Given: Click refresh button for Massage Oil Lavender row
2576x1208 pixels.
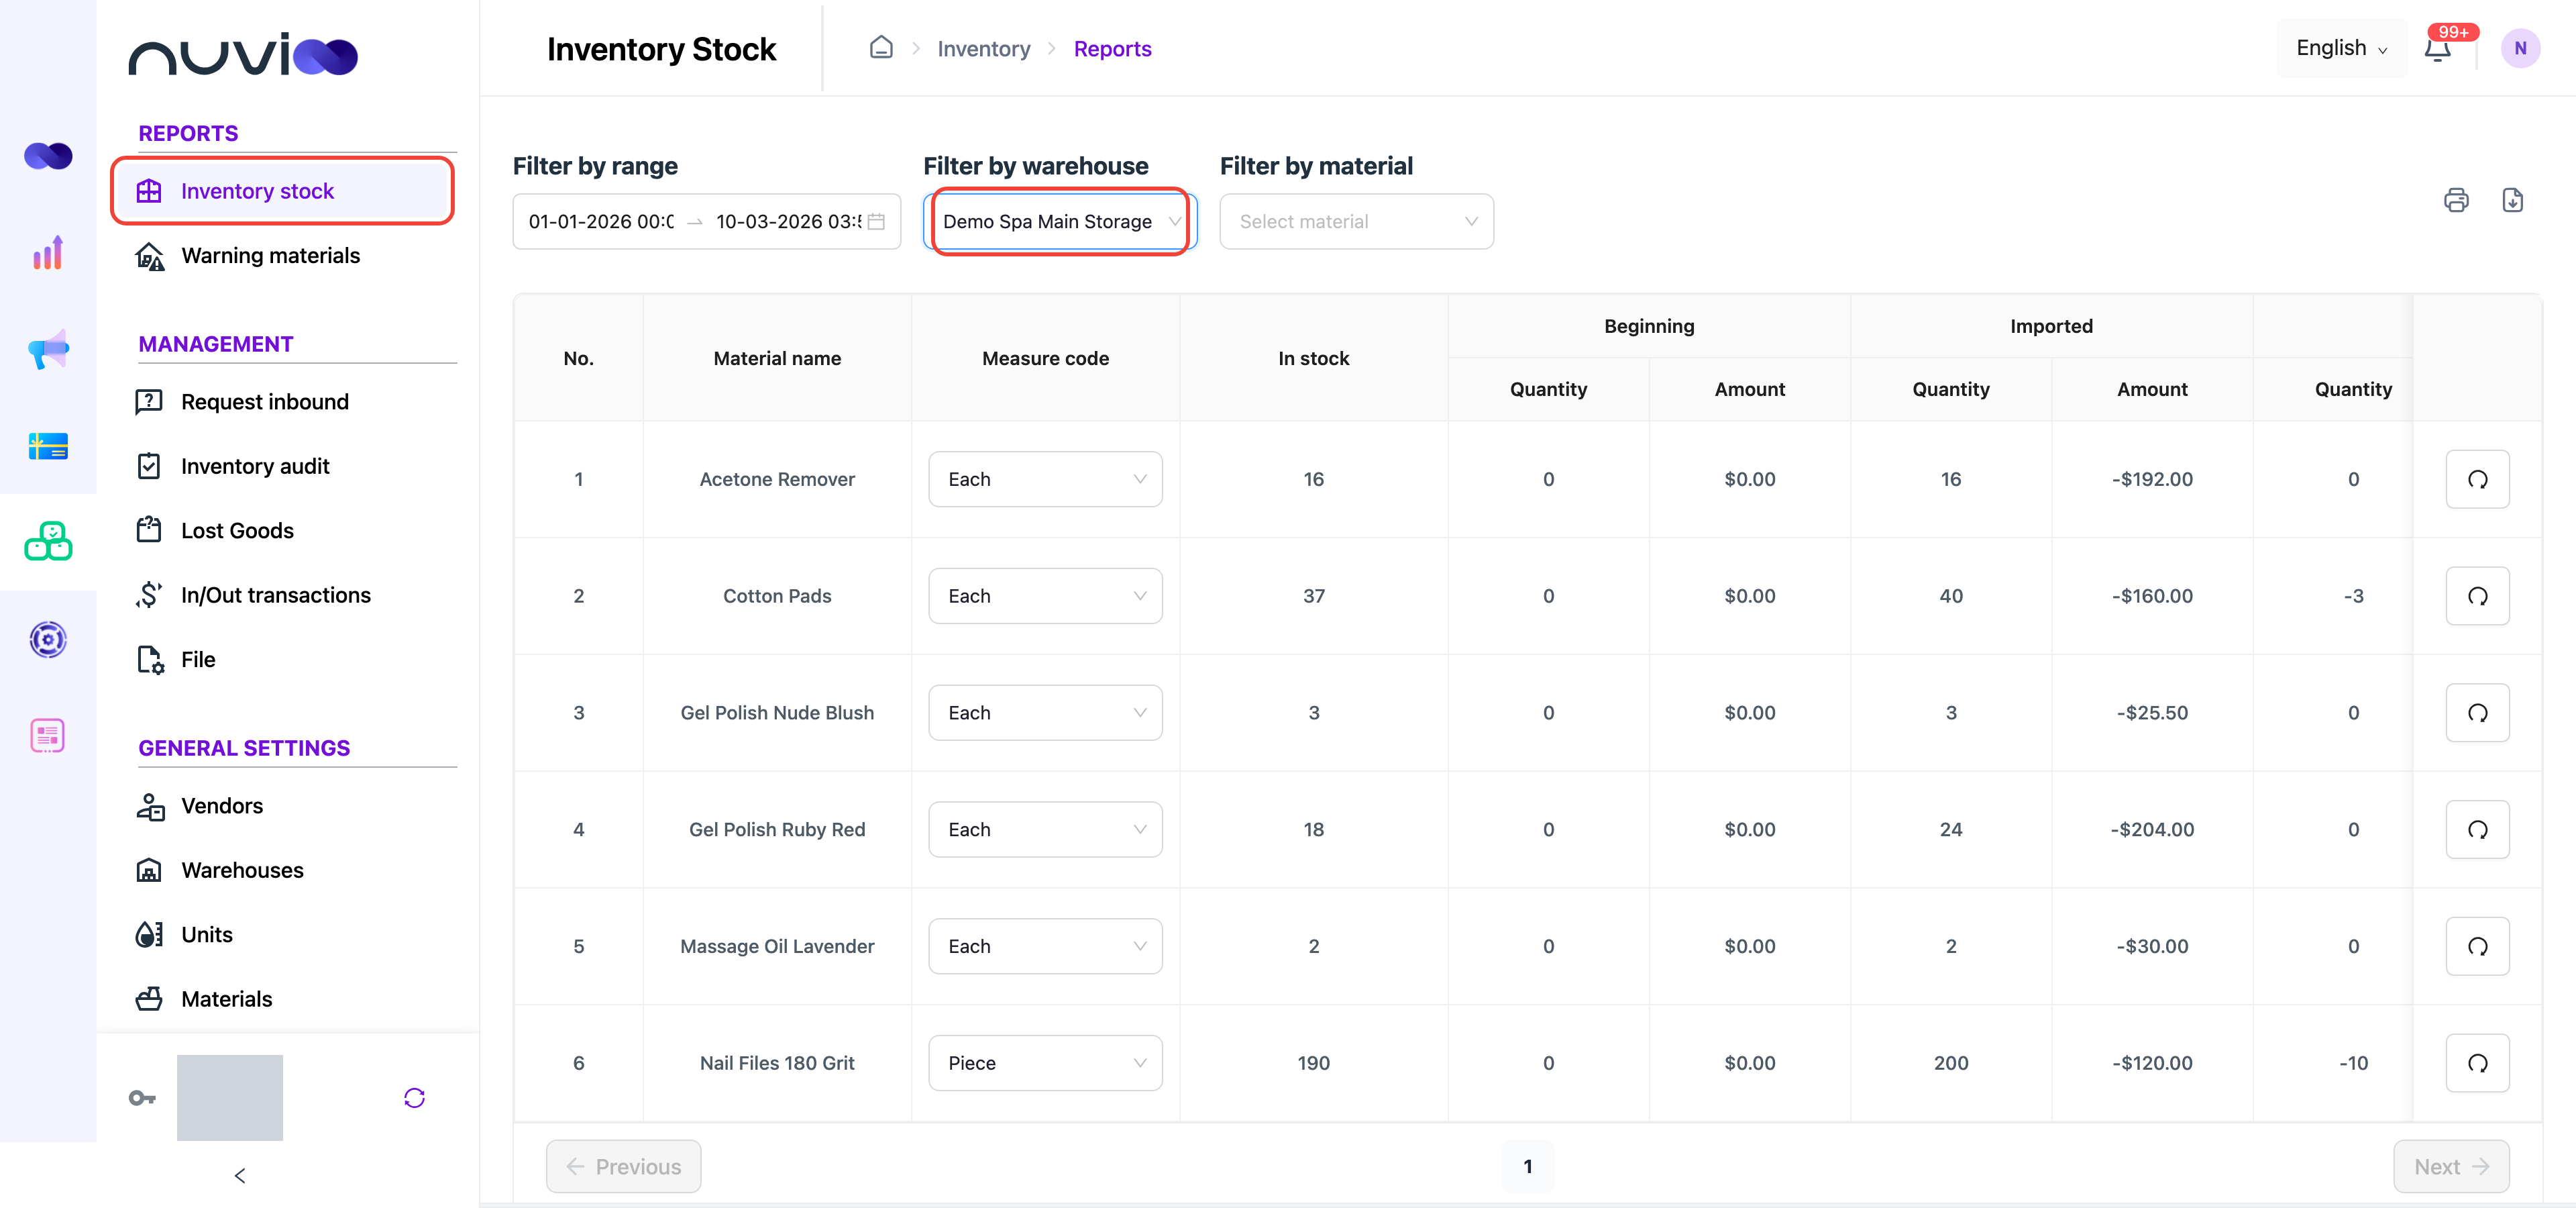Looking at the screenshot, I should (x=2477, y=946).
